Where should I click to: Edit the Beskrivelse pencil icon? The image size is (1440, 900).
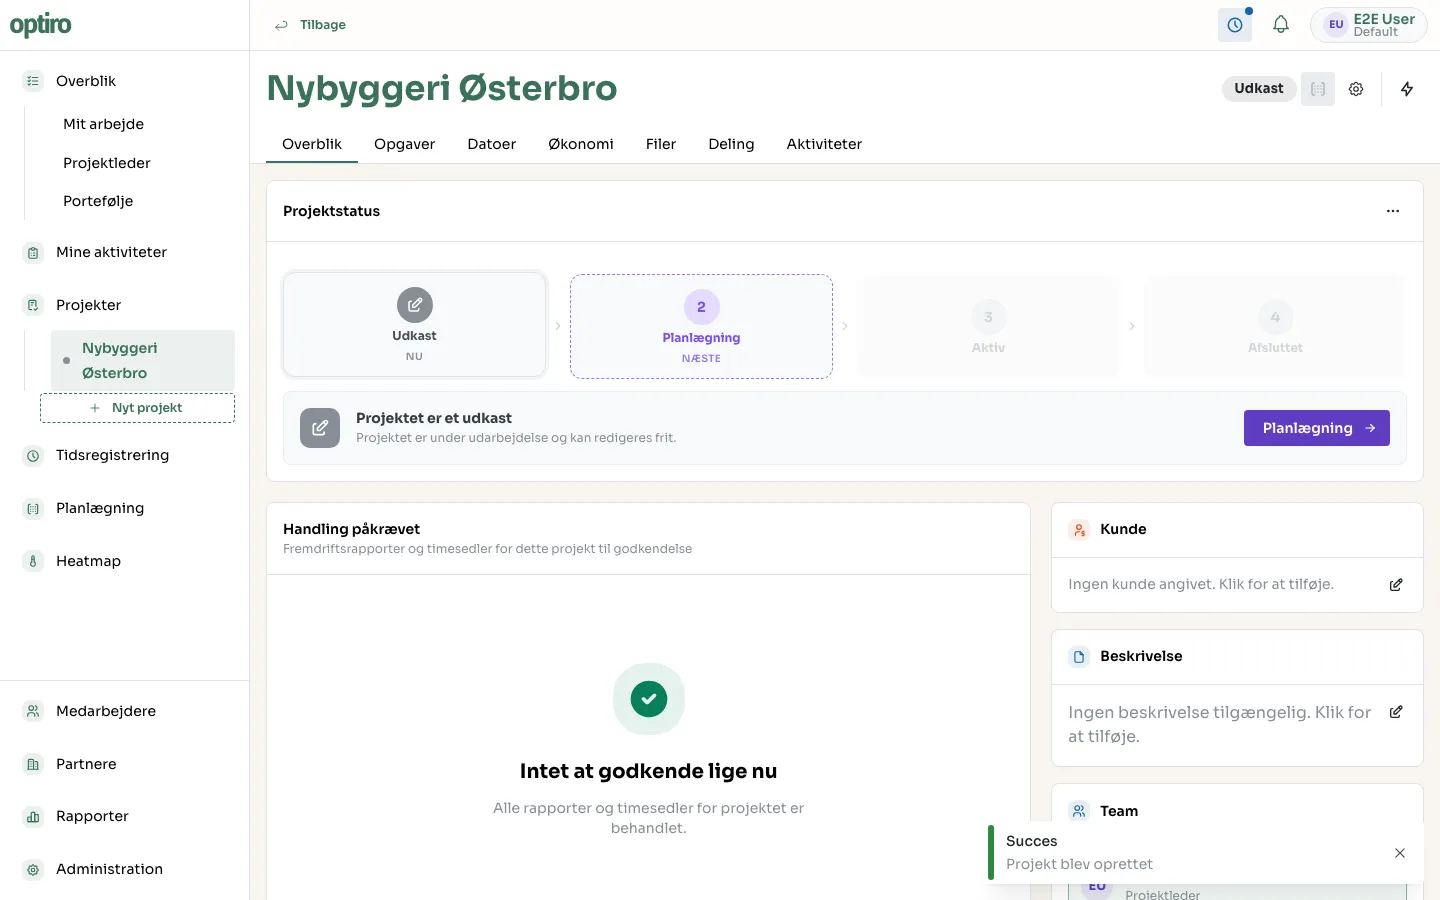click(x=1396, y=712)
